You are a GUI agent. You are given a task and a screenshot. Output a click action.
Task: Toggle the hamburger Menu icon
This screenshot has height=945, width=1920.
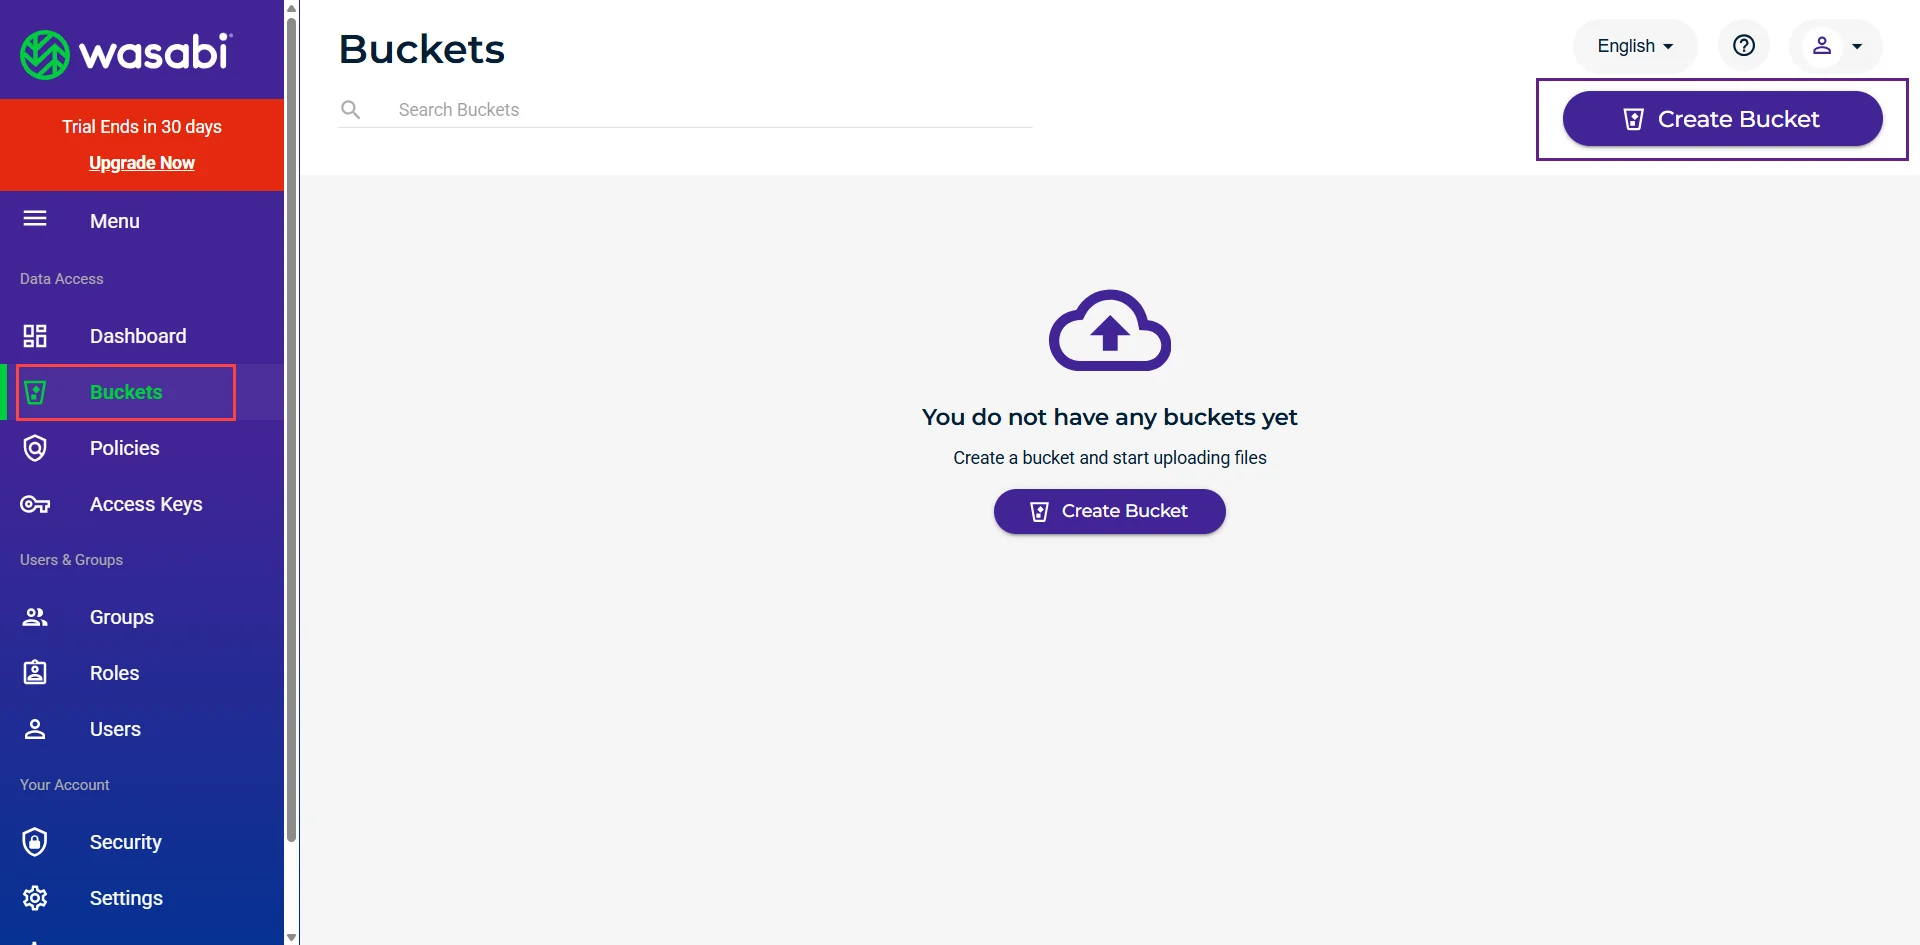pos(35,219)
